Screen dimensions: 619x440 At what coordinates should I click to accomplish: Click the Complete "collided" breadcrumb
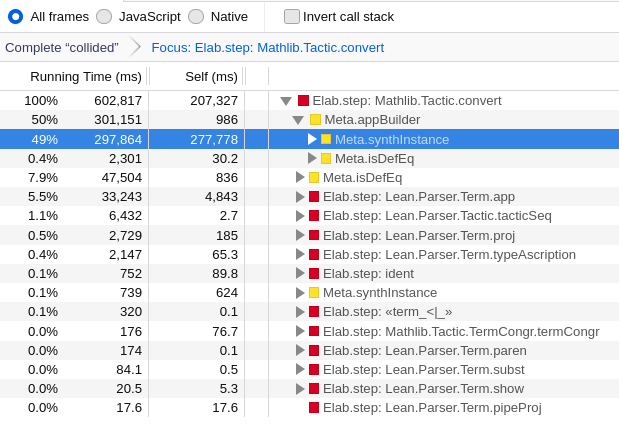[x=62, y=48]
